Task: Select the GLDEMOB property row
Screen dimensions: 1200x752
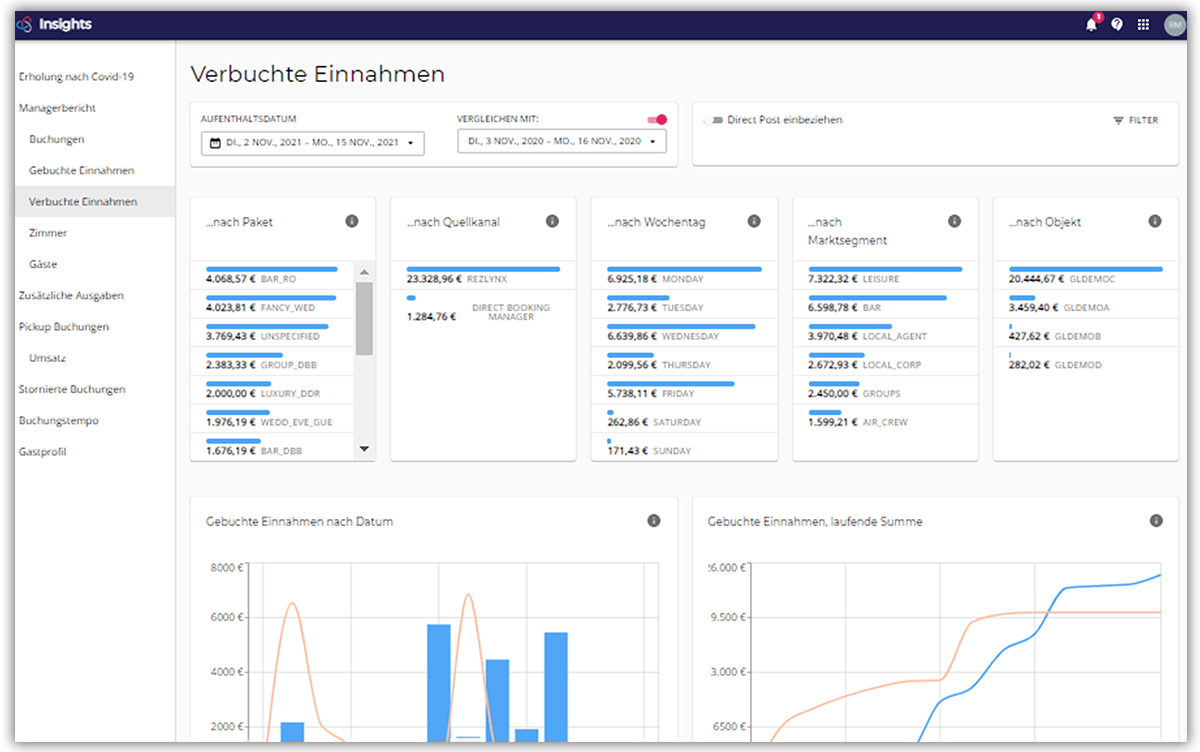Action: click(x=1086, y=333)
